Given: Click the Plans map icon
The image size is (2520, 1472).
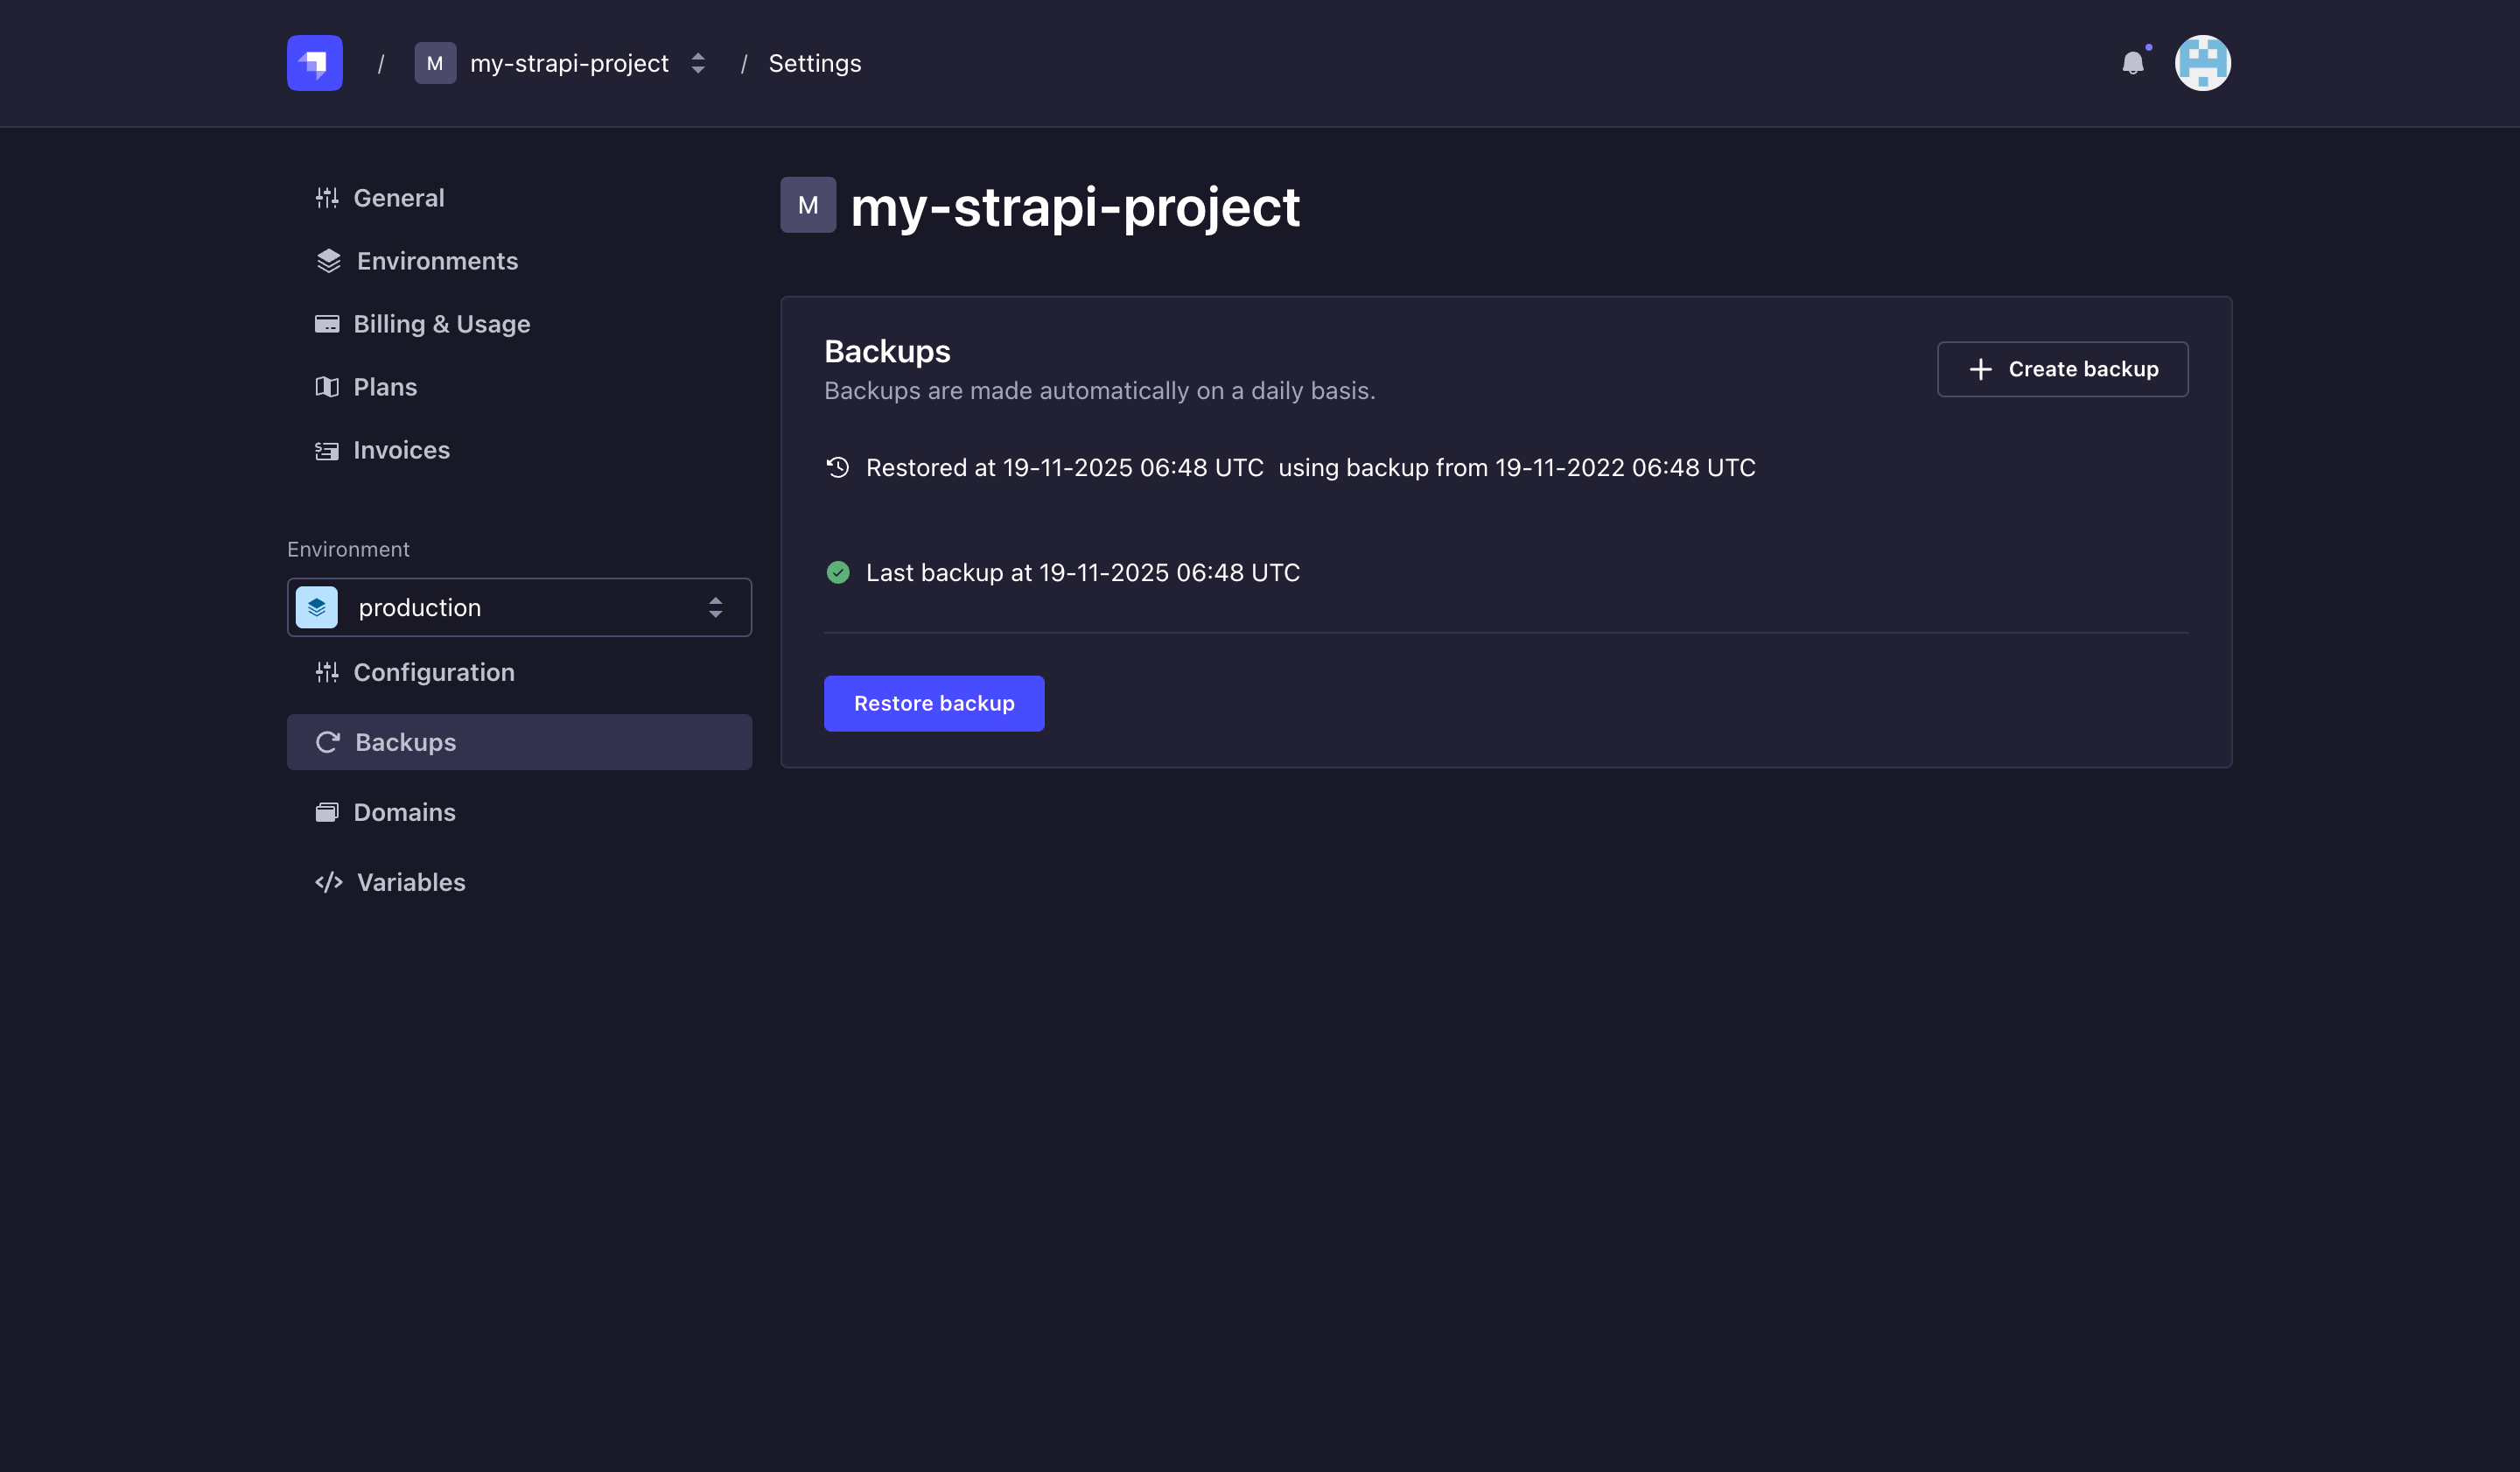Looking at the screenshot, I should [x=326, y=387].
